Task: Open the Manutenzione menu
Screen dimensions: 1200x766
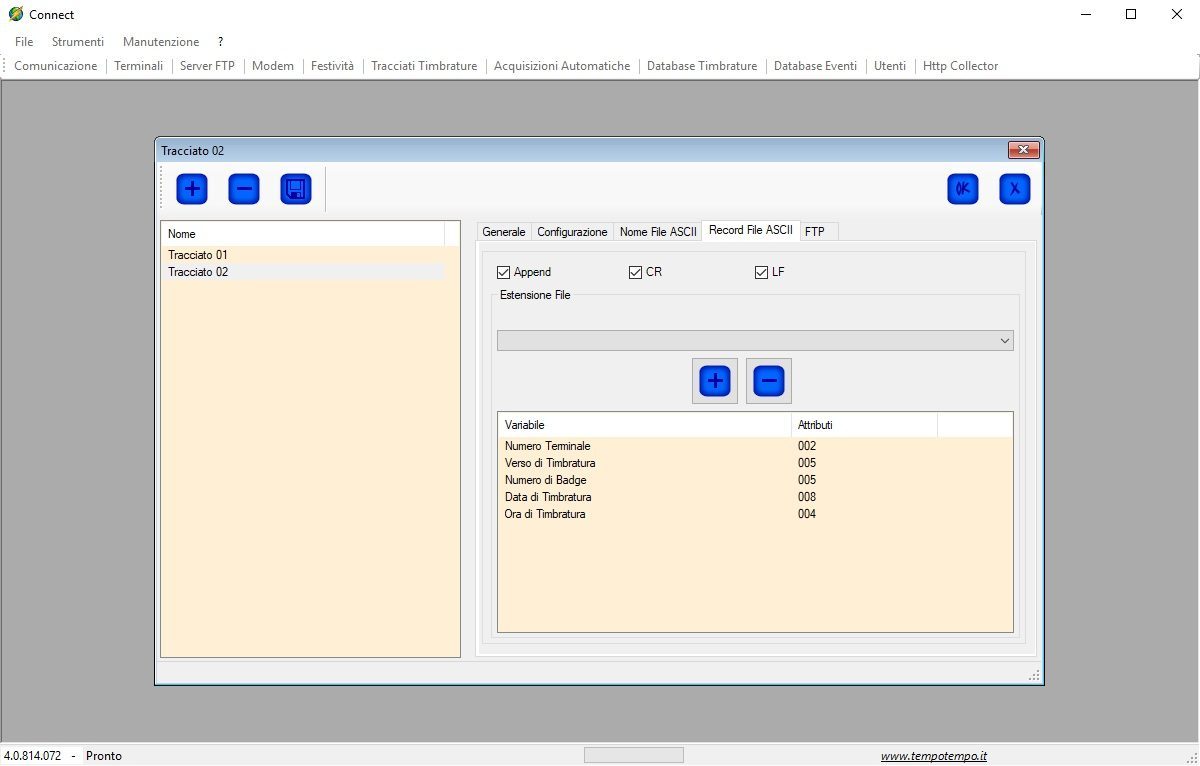Action: pyautogui.click(x=161, y=42)
